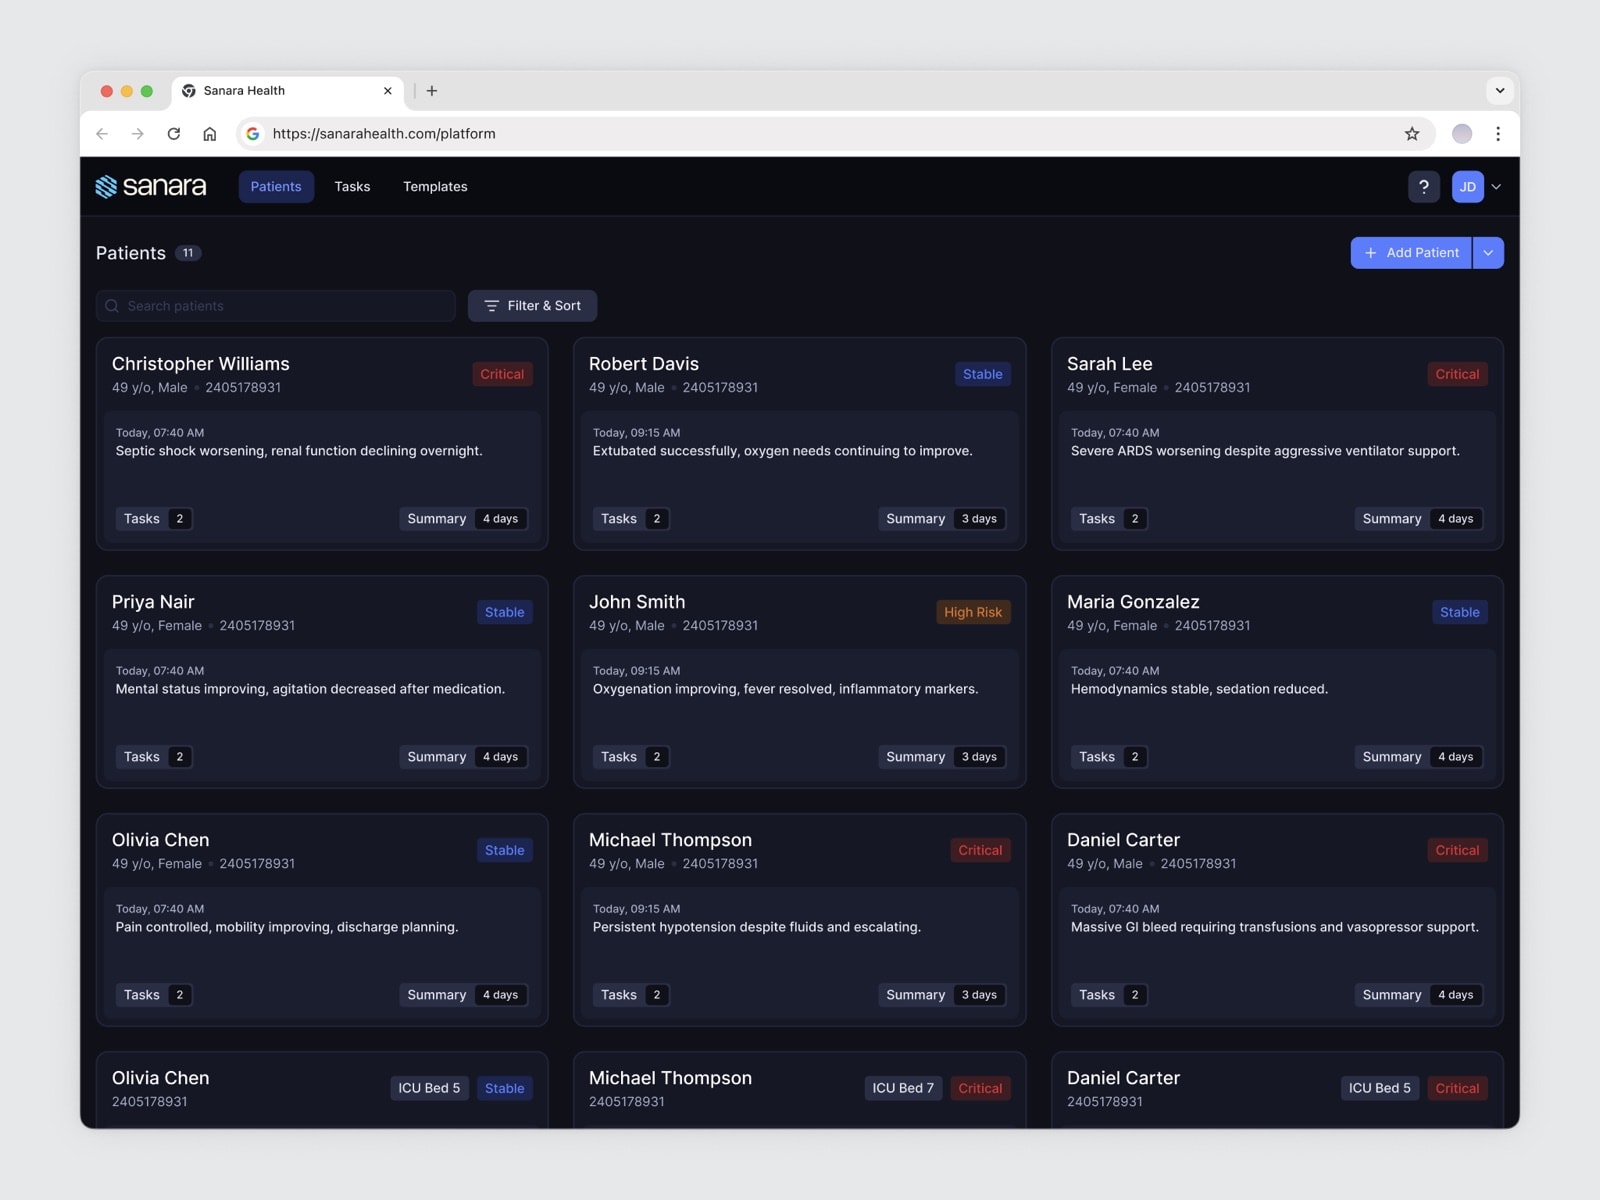Expand the user account chevron
The width and height of the screenshot is (1600, 1200).
(1496, 187)
